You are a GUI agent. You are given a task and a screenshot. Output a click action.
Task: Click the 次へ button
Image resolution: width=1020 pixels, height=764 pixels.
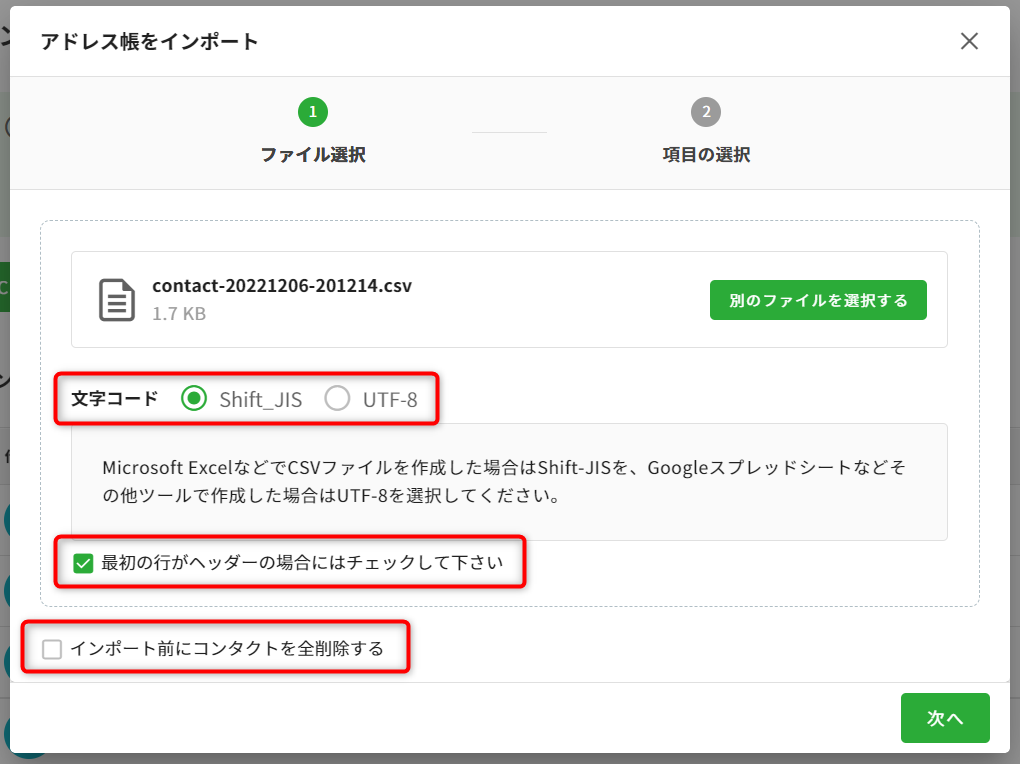[944, 718]
